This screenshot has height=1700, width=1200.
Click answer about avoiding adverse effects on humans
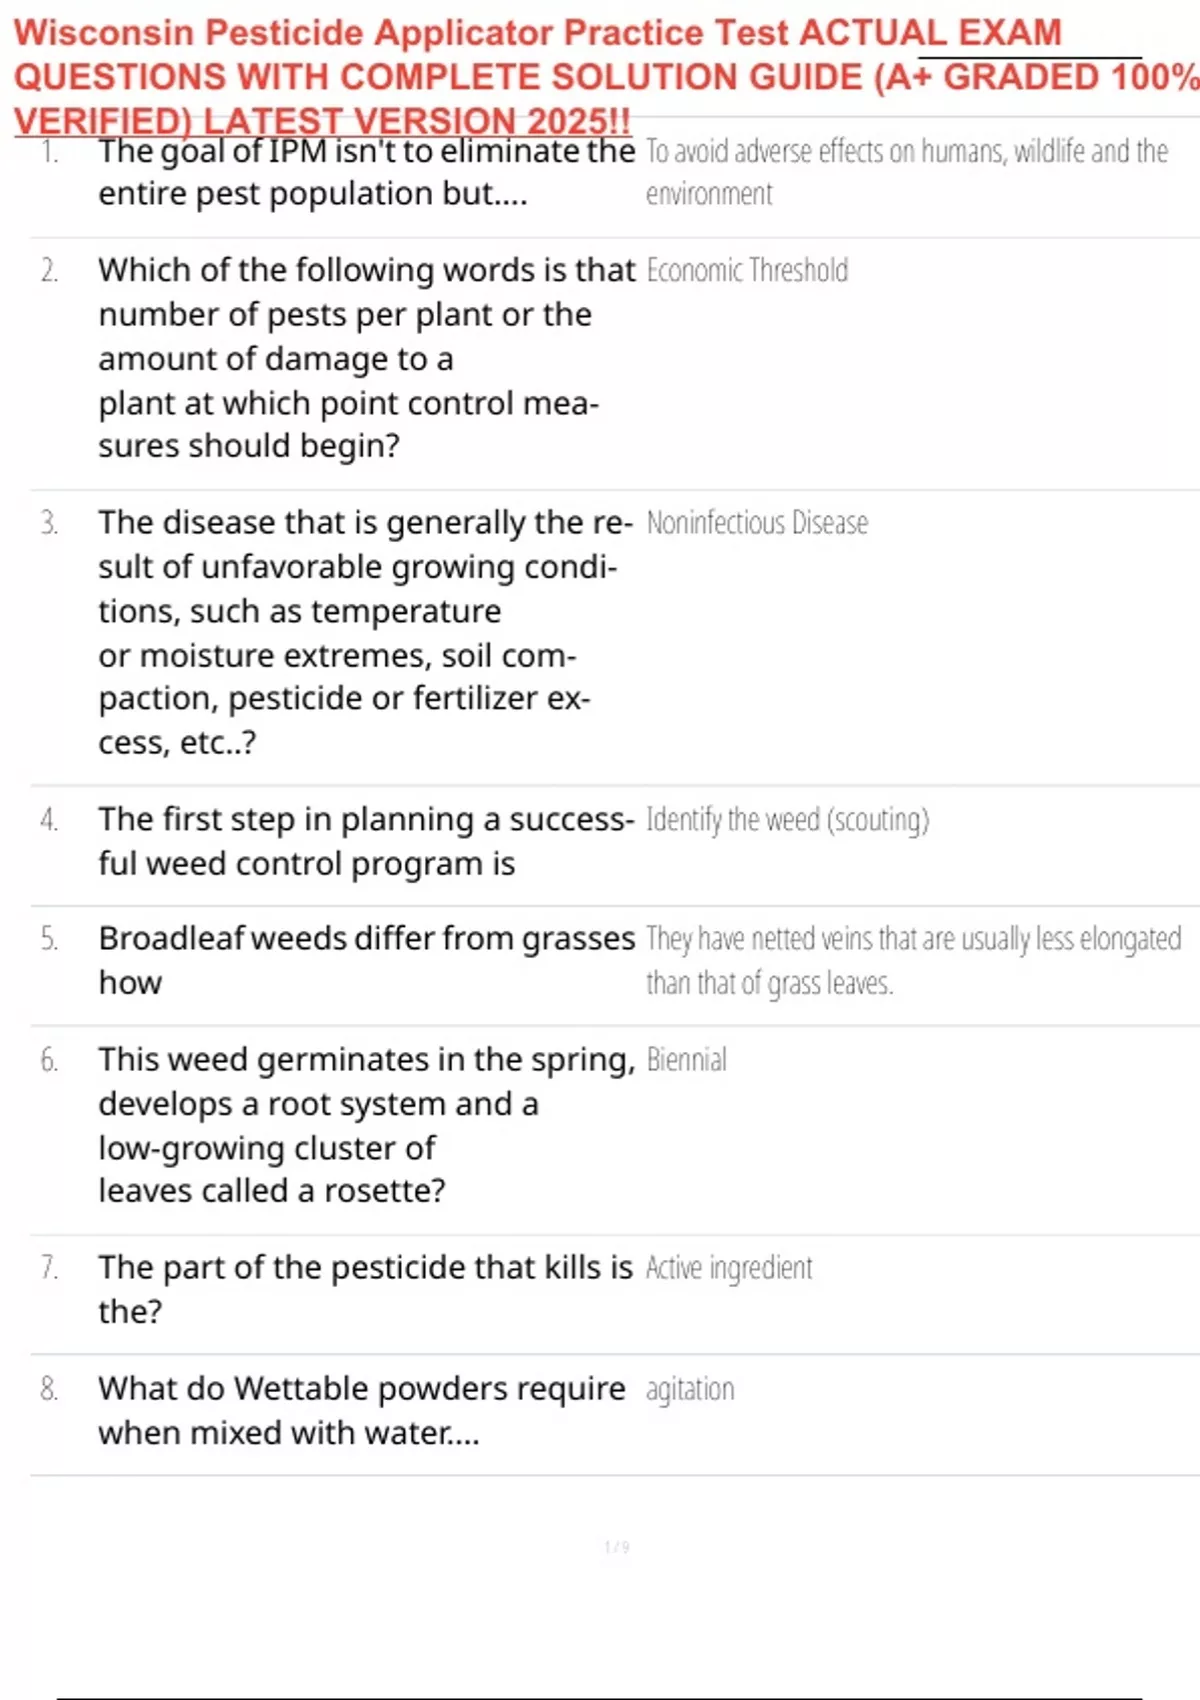click(x=907, y=172)
